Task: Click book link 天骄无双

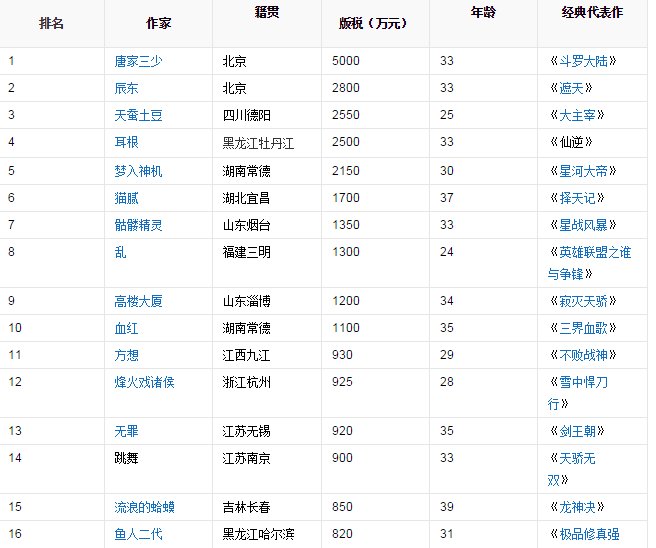Action: pyautogui.click(x=571, y=469)
